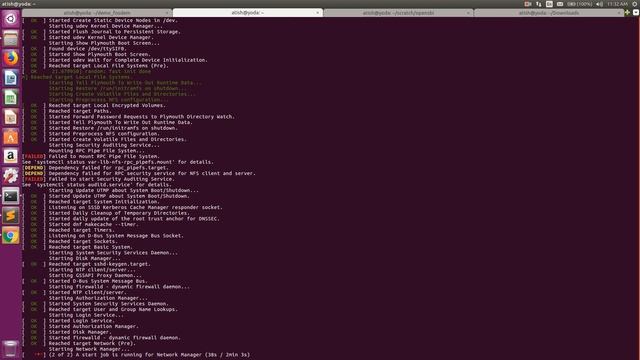Click 'Starting GSSAPI Proxy Daemon...' line
This screenshot has height=360, width=640.
95,276
